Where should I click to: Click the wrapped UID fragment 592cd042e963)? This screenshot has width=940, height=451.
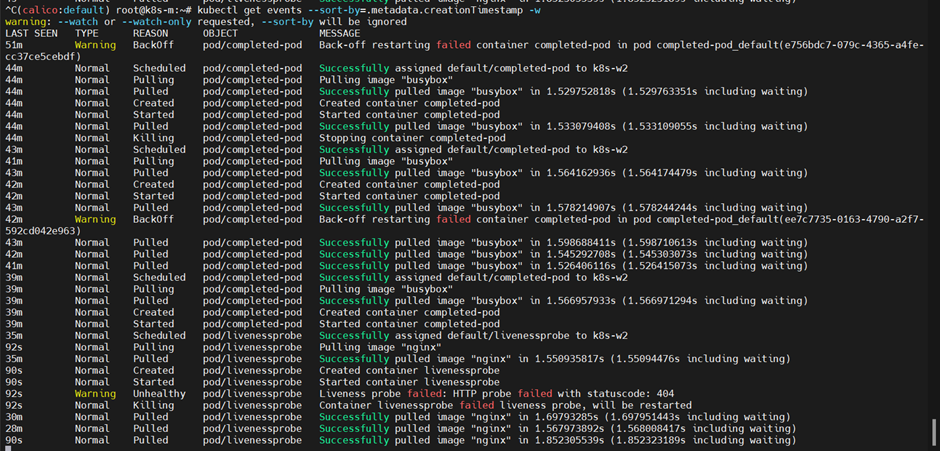tap(43, 231)
